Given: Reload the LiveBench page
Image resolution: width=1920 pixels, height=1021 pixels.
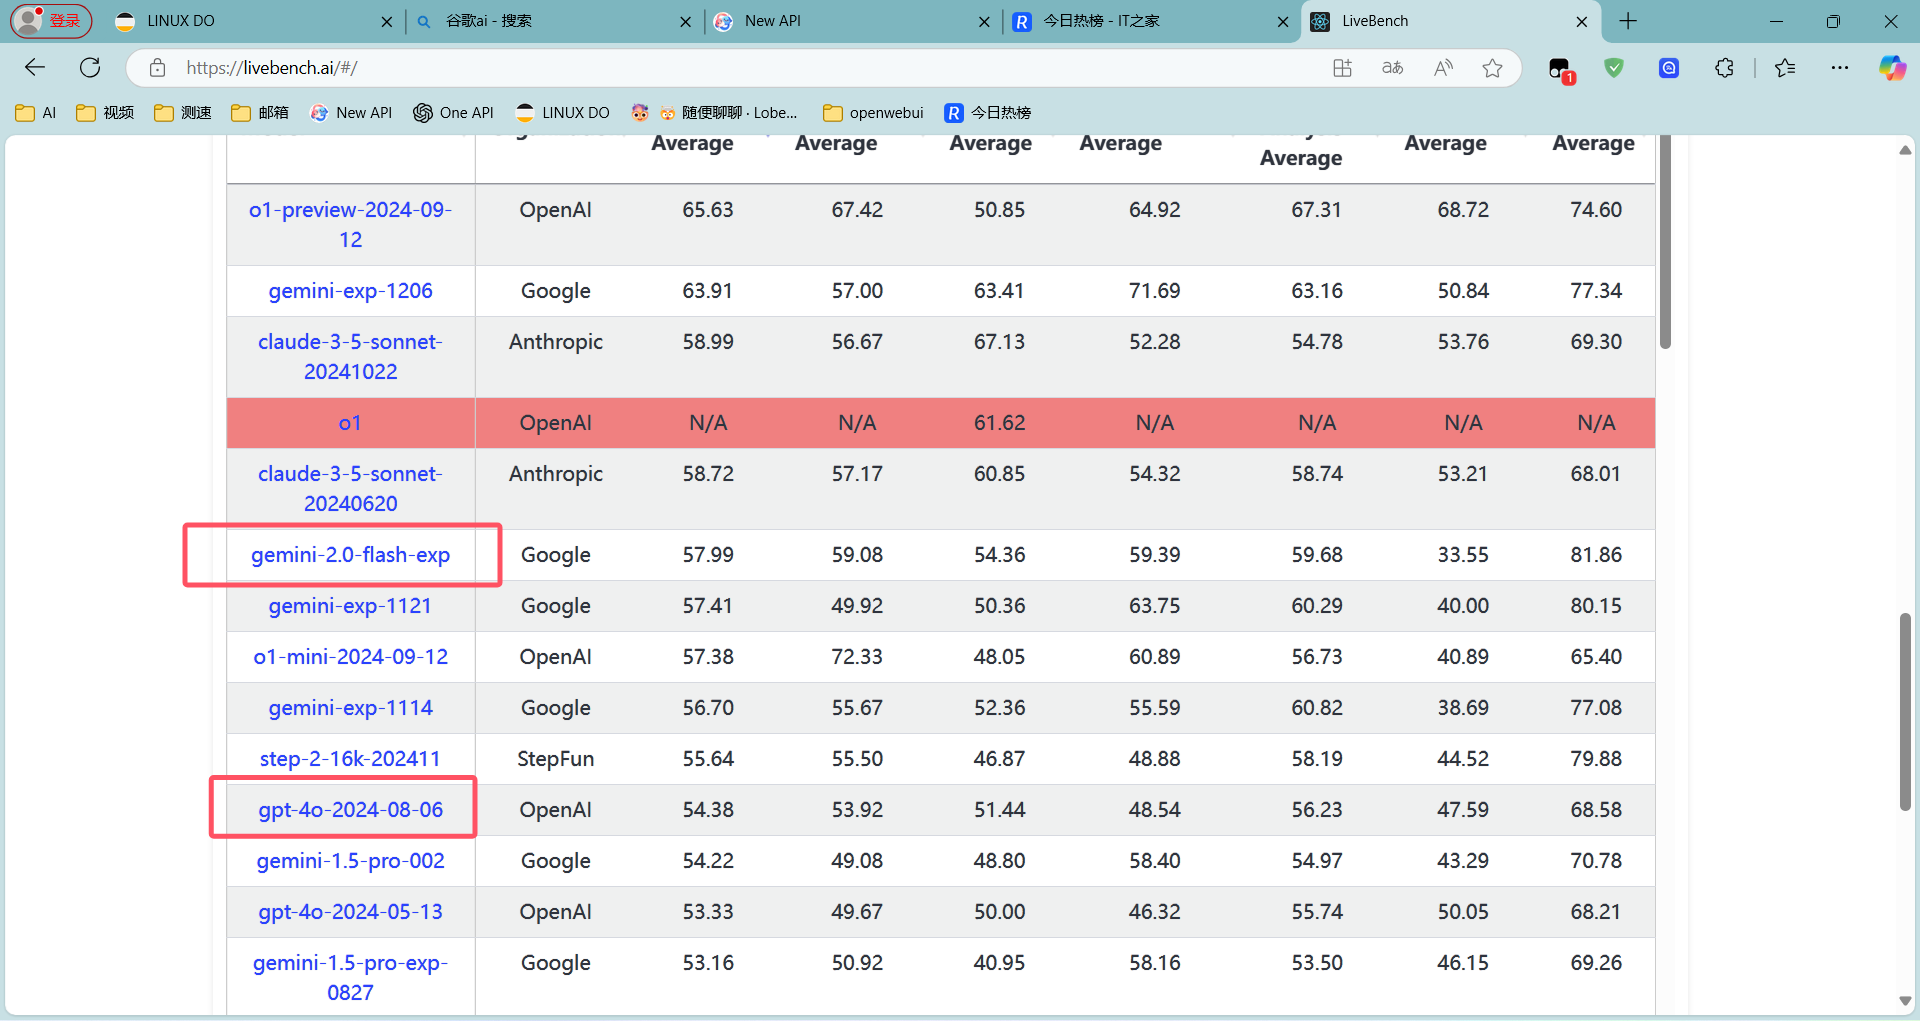Looking at the screenshot, I should coord(90,68).
